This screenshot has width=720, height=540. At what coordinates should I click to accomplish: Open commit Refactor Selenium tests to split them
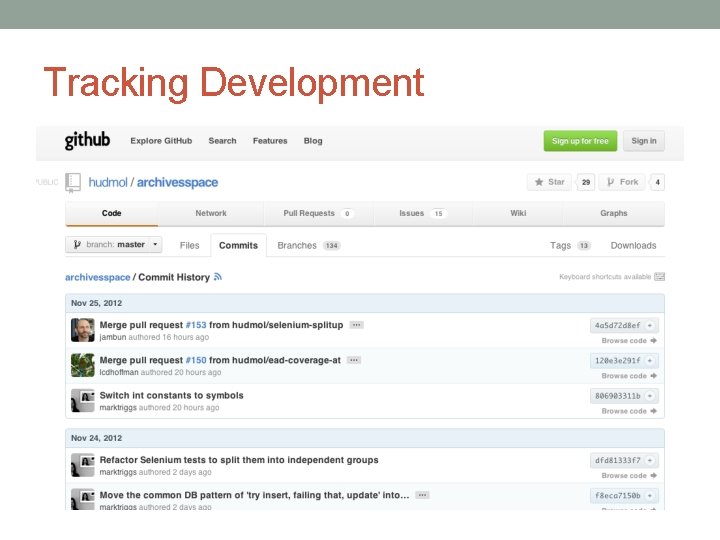[x=239, y=460]
